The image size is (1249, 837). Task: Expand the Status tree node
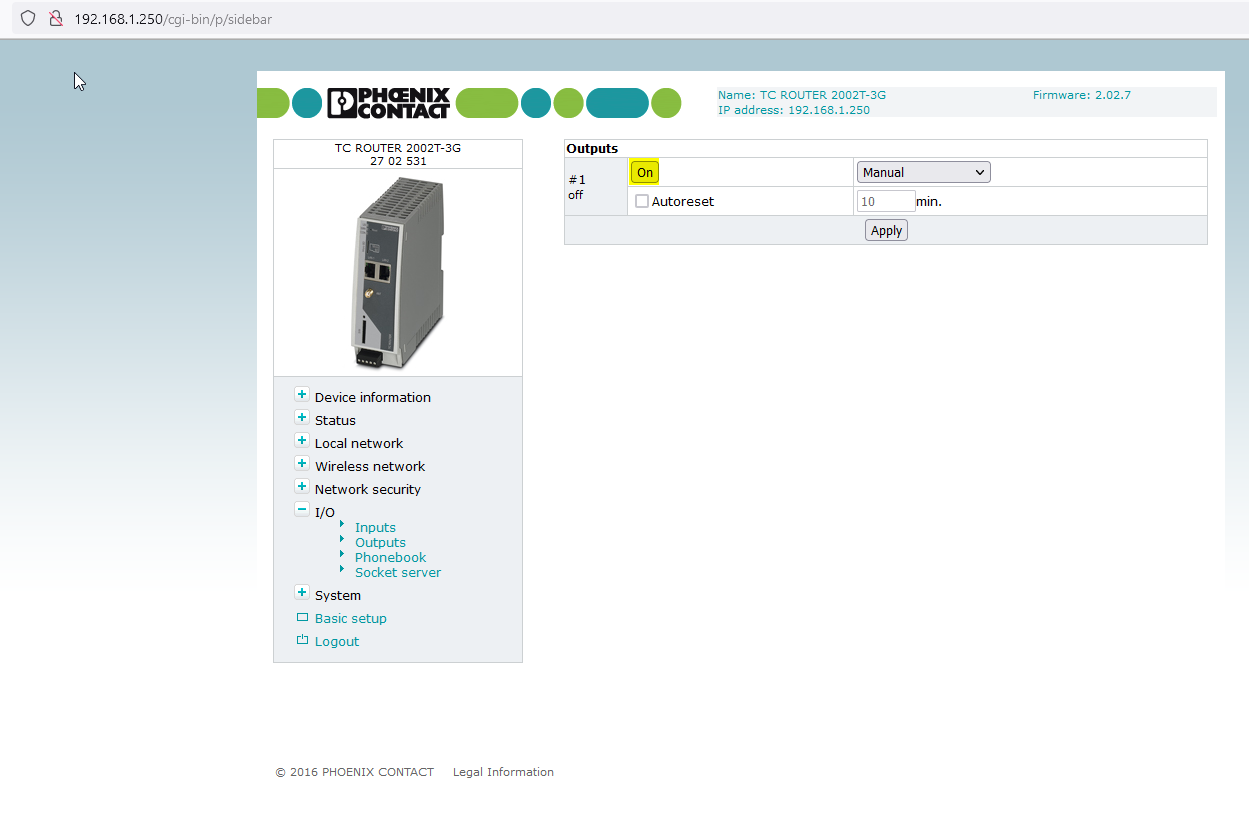302,418
